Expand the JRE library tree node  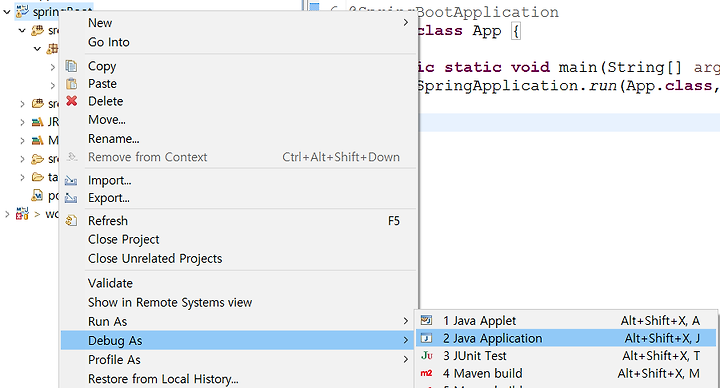22,122
